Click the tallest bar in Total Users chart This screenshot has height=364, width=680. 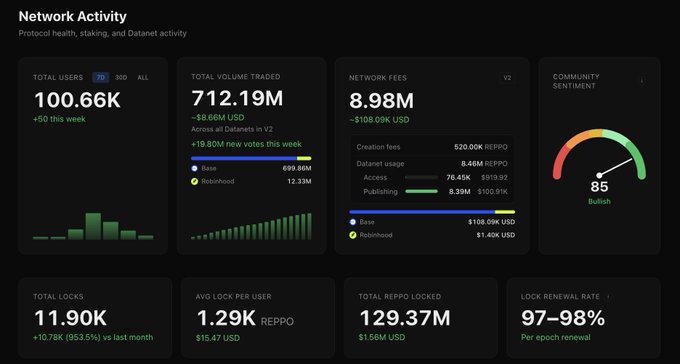[x=93, y=226]
